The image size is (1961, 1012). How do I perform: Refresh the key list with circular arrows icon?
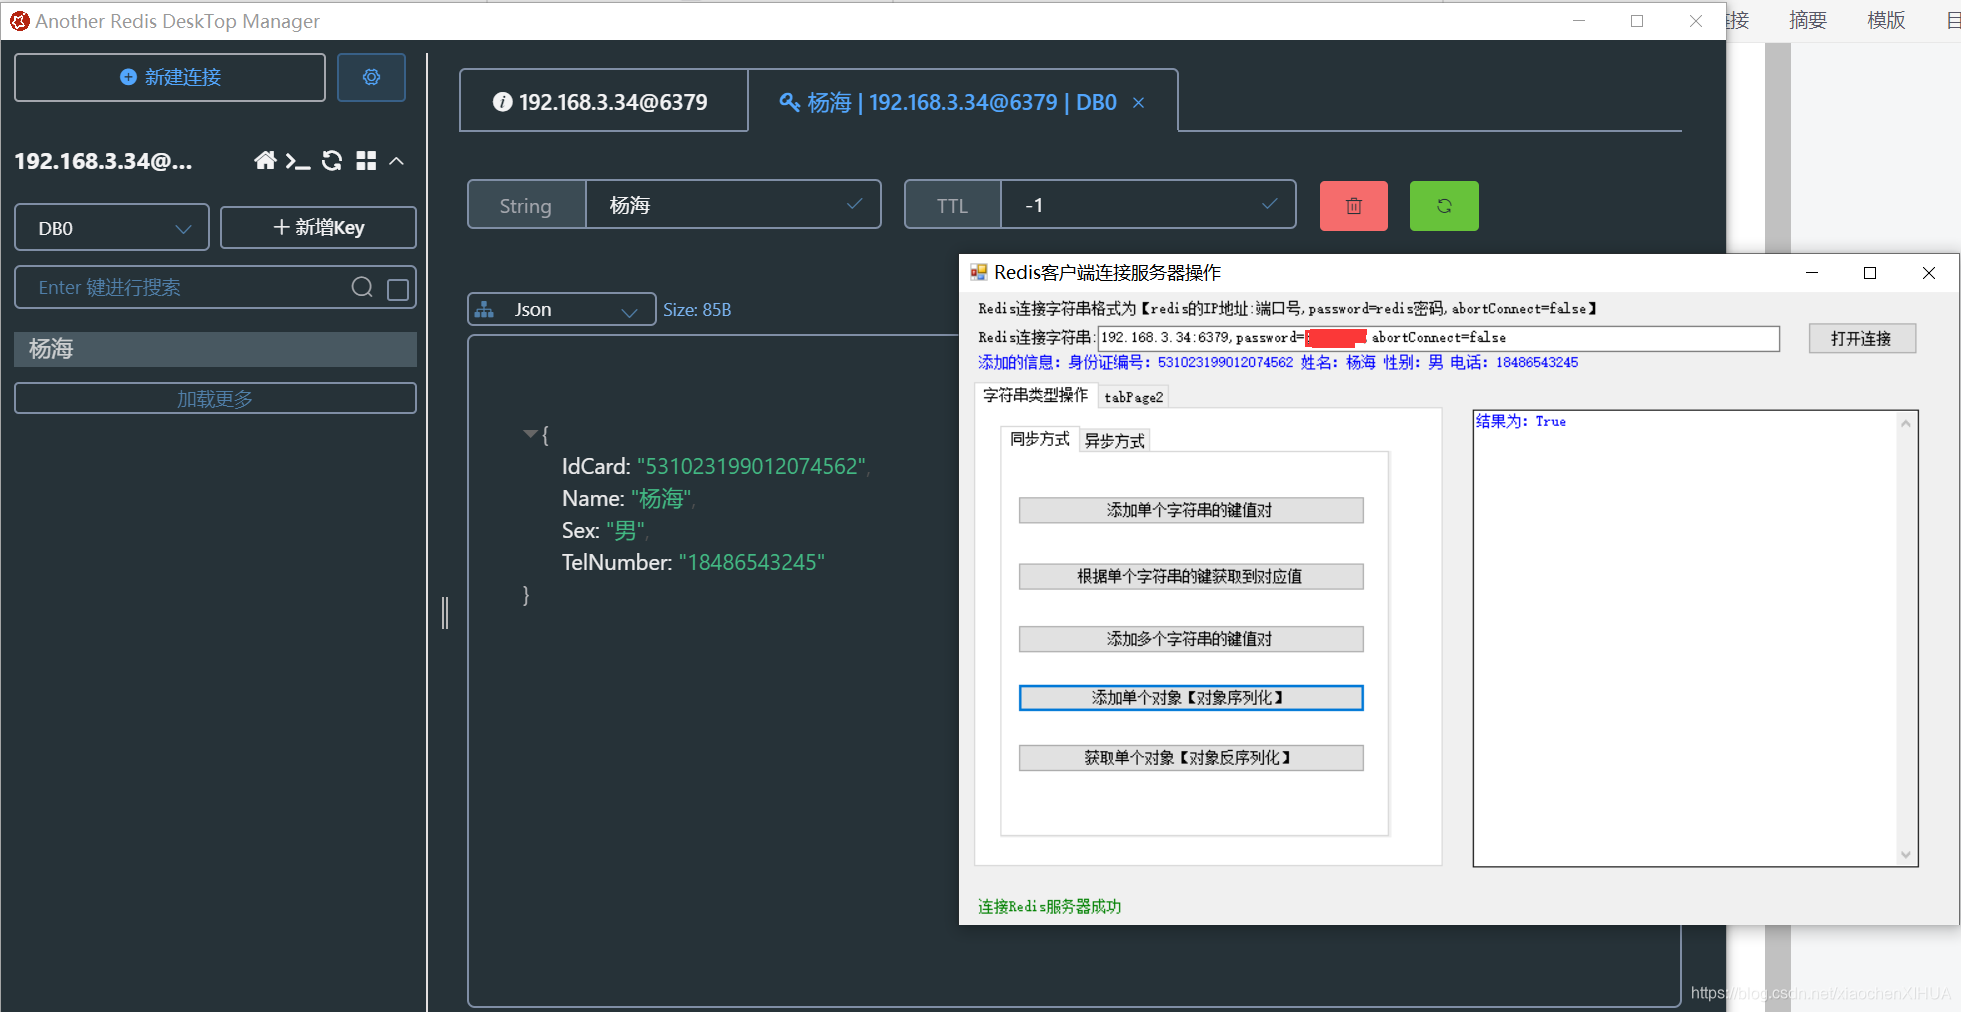pos(331,160)
